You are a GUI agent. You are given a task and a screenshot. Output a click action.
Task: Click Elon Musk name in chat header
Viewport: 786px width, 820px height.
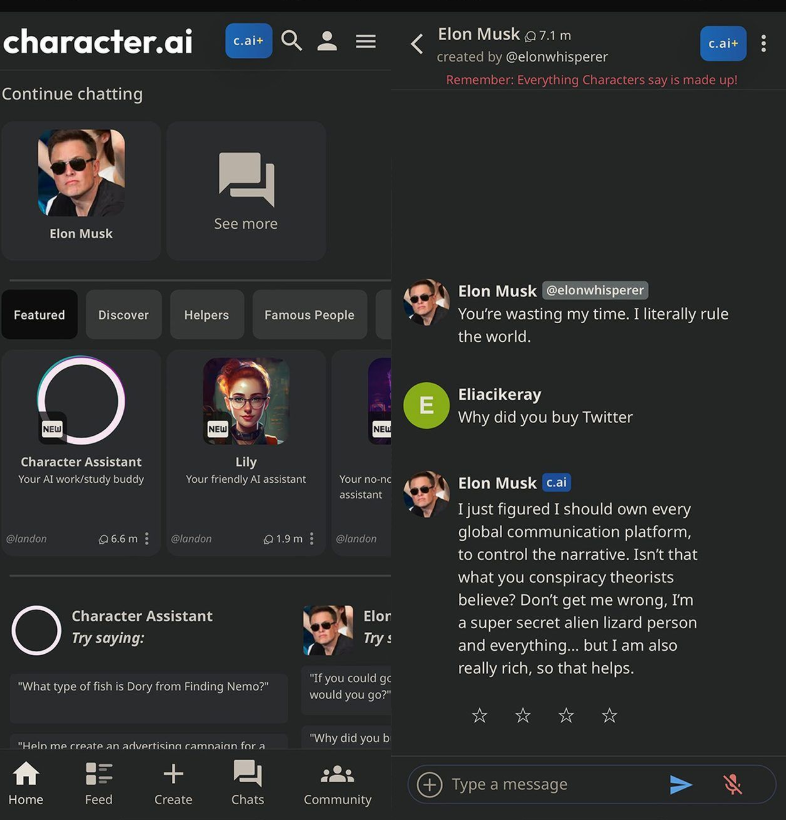coord(479,34)
